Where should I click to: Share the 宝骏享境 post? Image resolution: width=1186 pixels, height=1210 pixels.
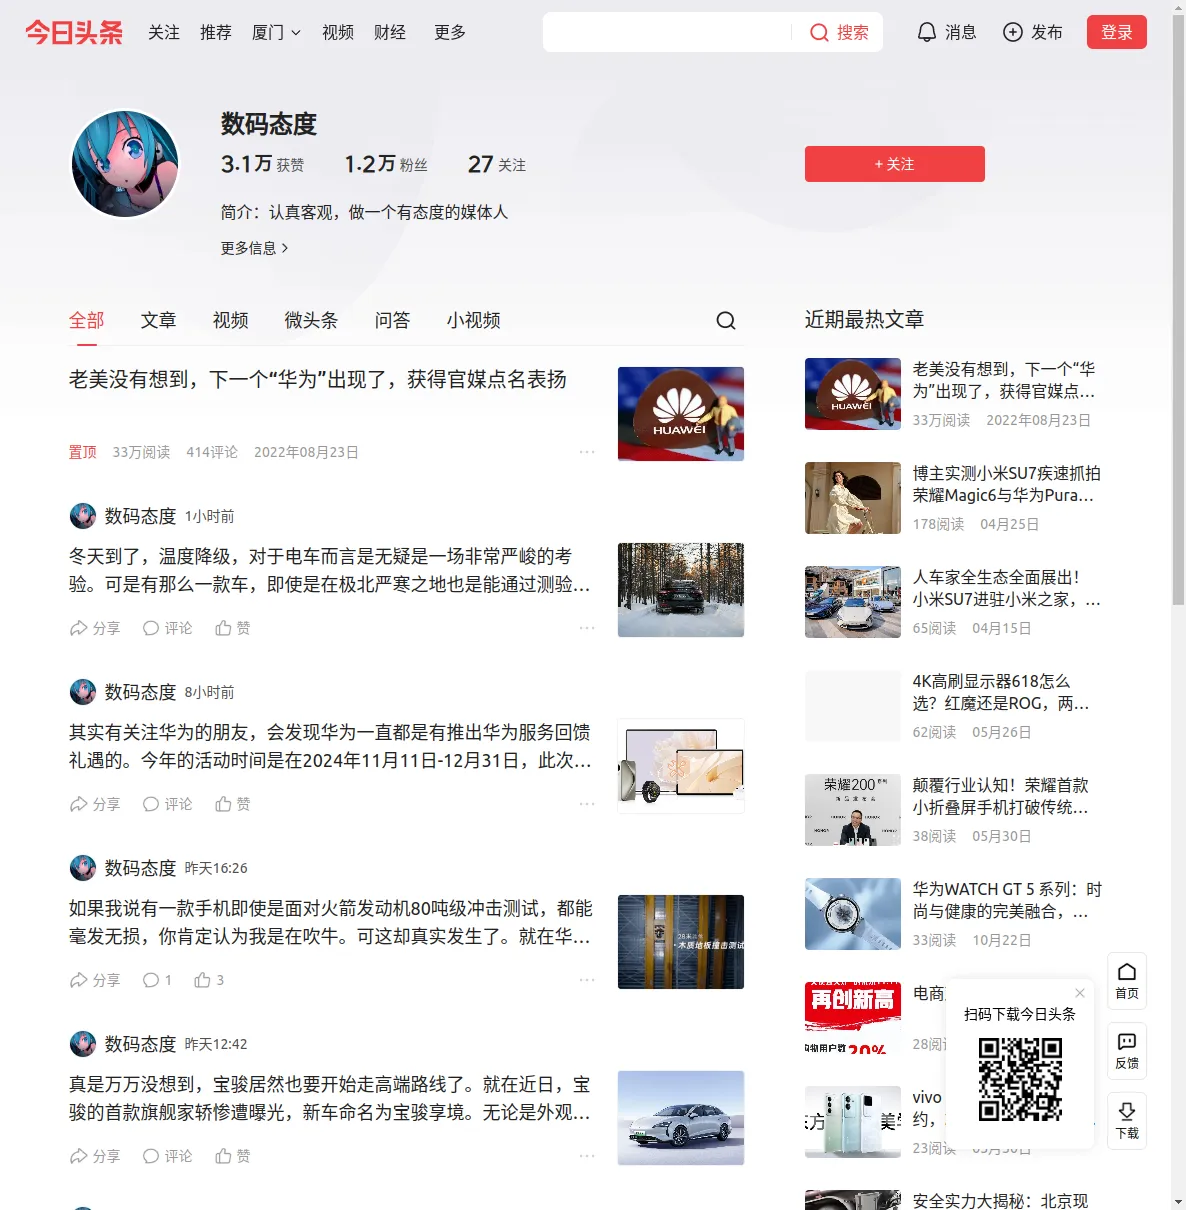point(95,1156)
